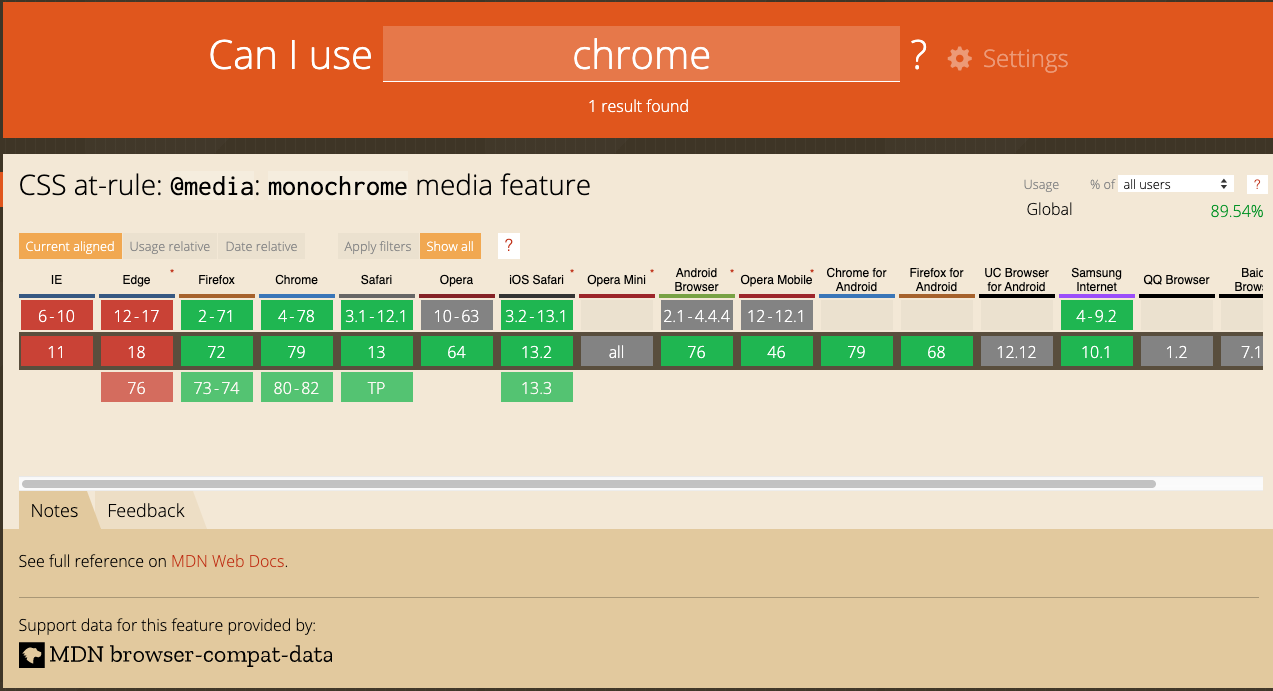Screen dimensions: 1273x691
Task: Focus the search field containing "chrome"
Action: (x=641, y=55)
